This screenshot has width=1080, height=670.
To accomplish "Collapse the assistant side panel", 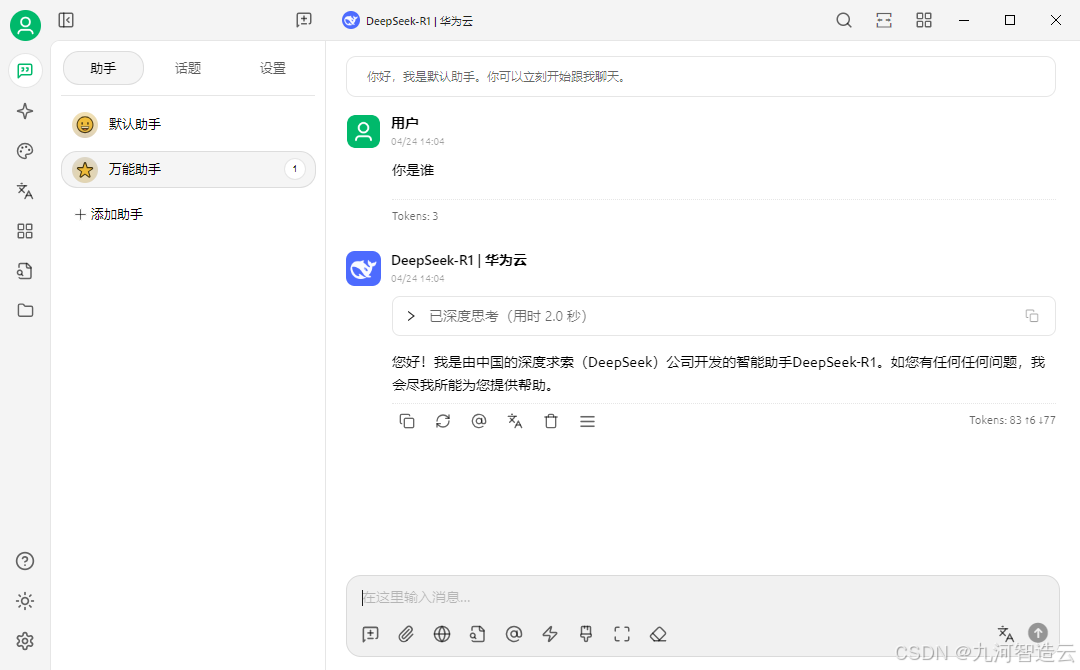I will (66, 20).
